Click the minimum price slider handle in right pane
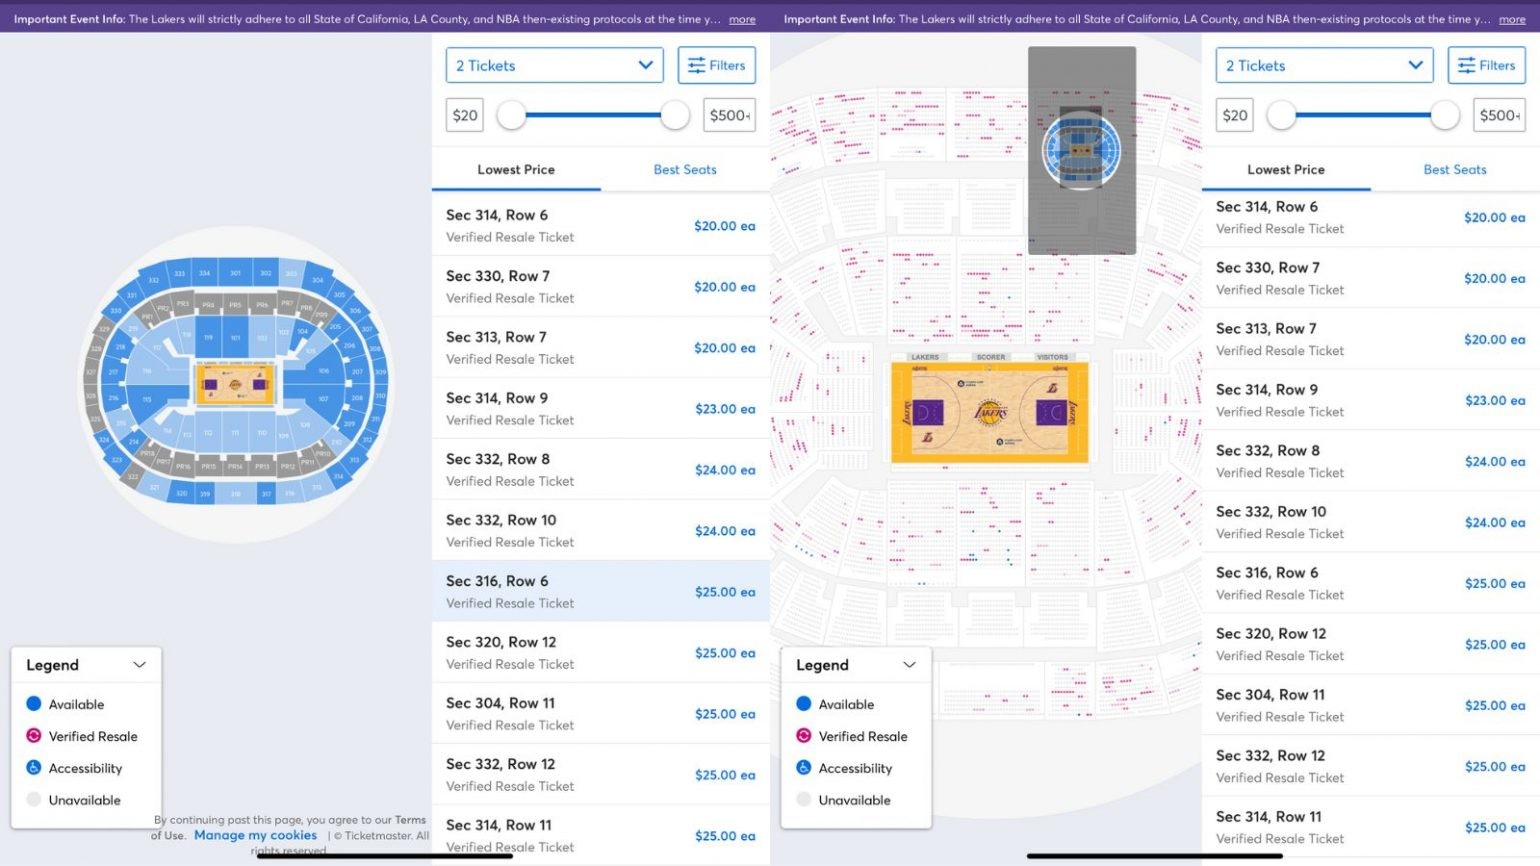Viewport: 1540px width, 866px height. (x=1281, y=115)
